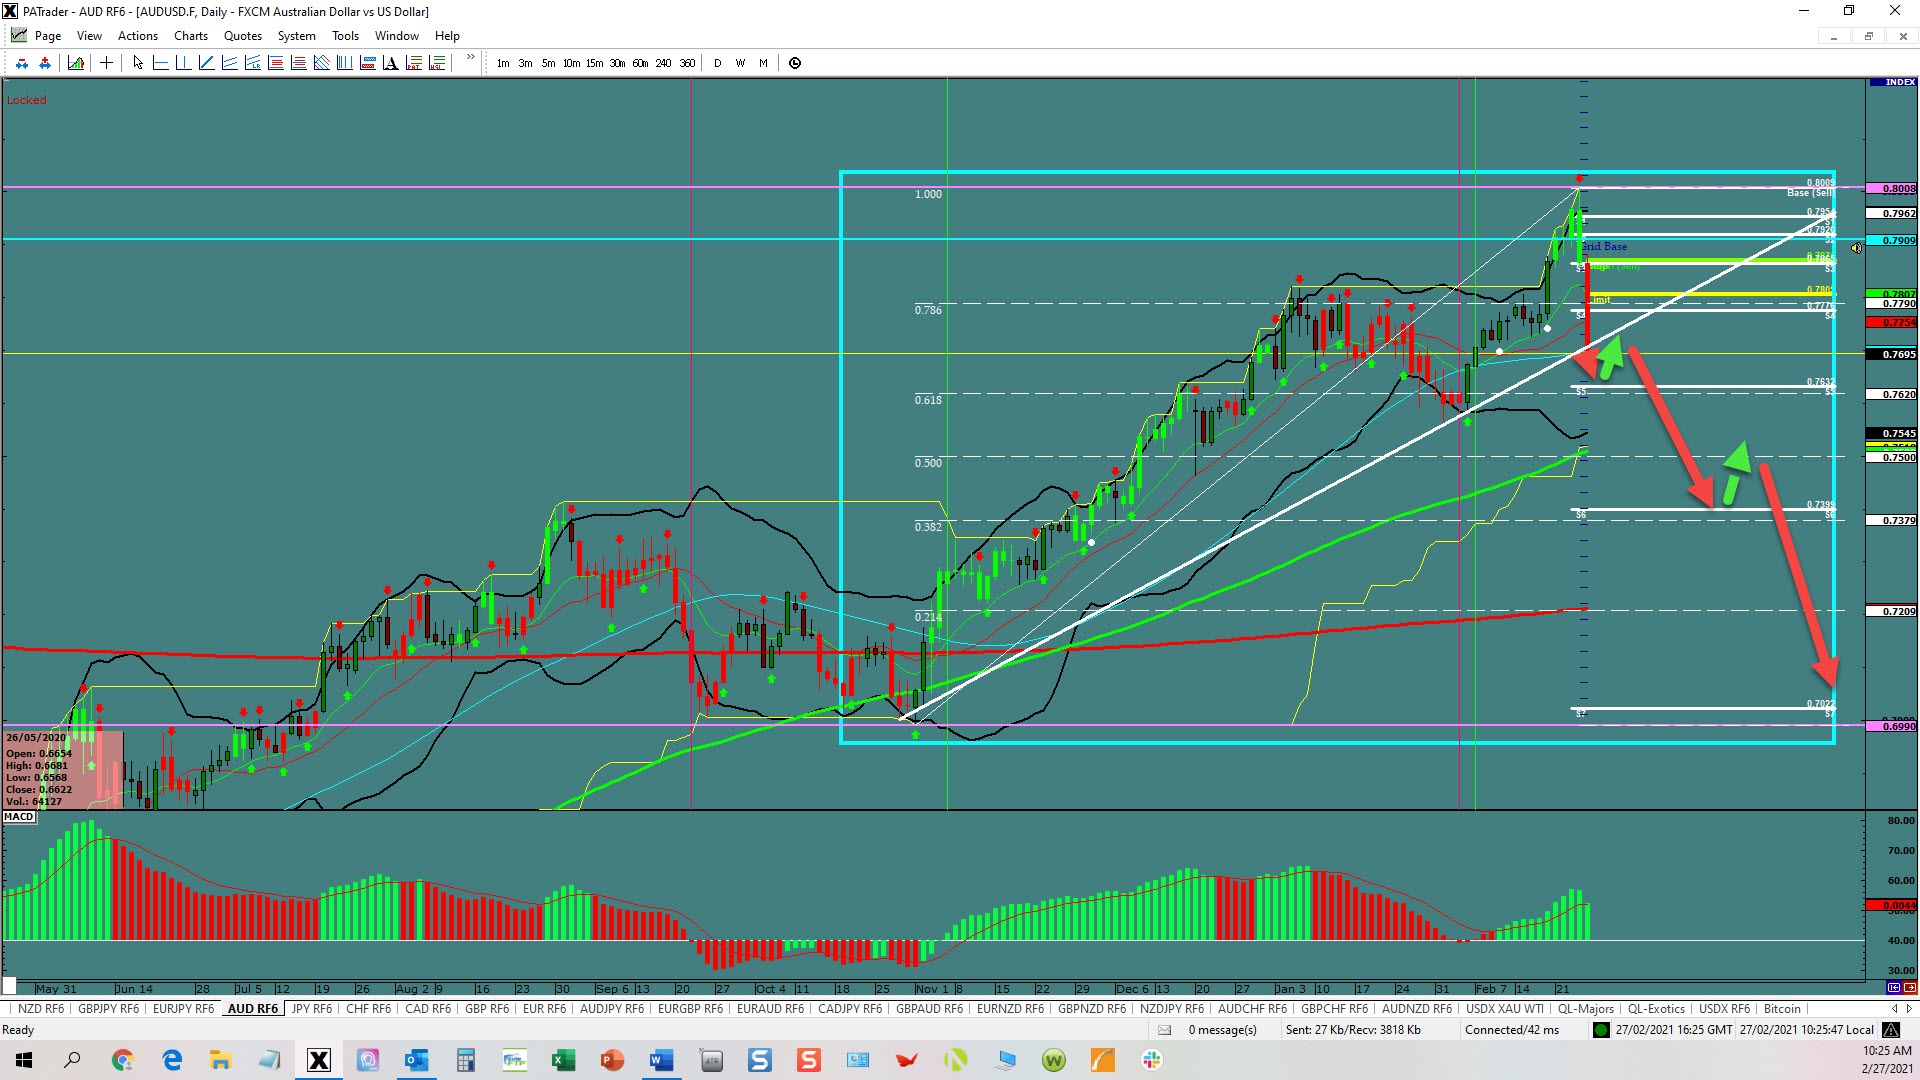
Task: Select the red-blue price zone tool
Action: click(367, 63)
